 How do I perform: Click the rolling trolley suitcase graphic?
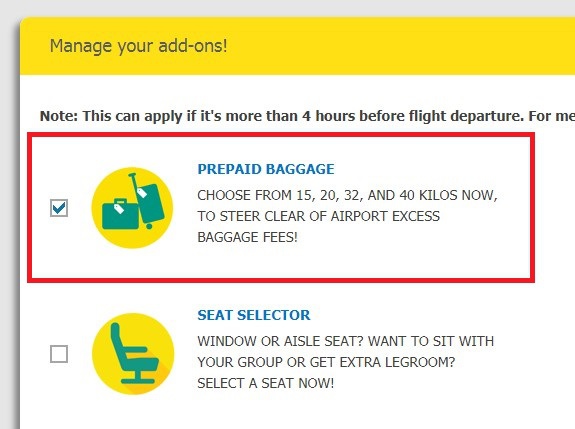point(146,201)
